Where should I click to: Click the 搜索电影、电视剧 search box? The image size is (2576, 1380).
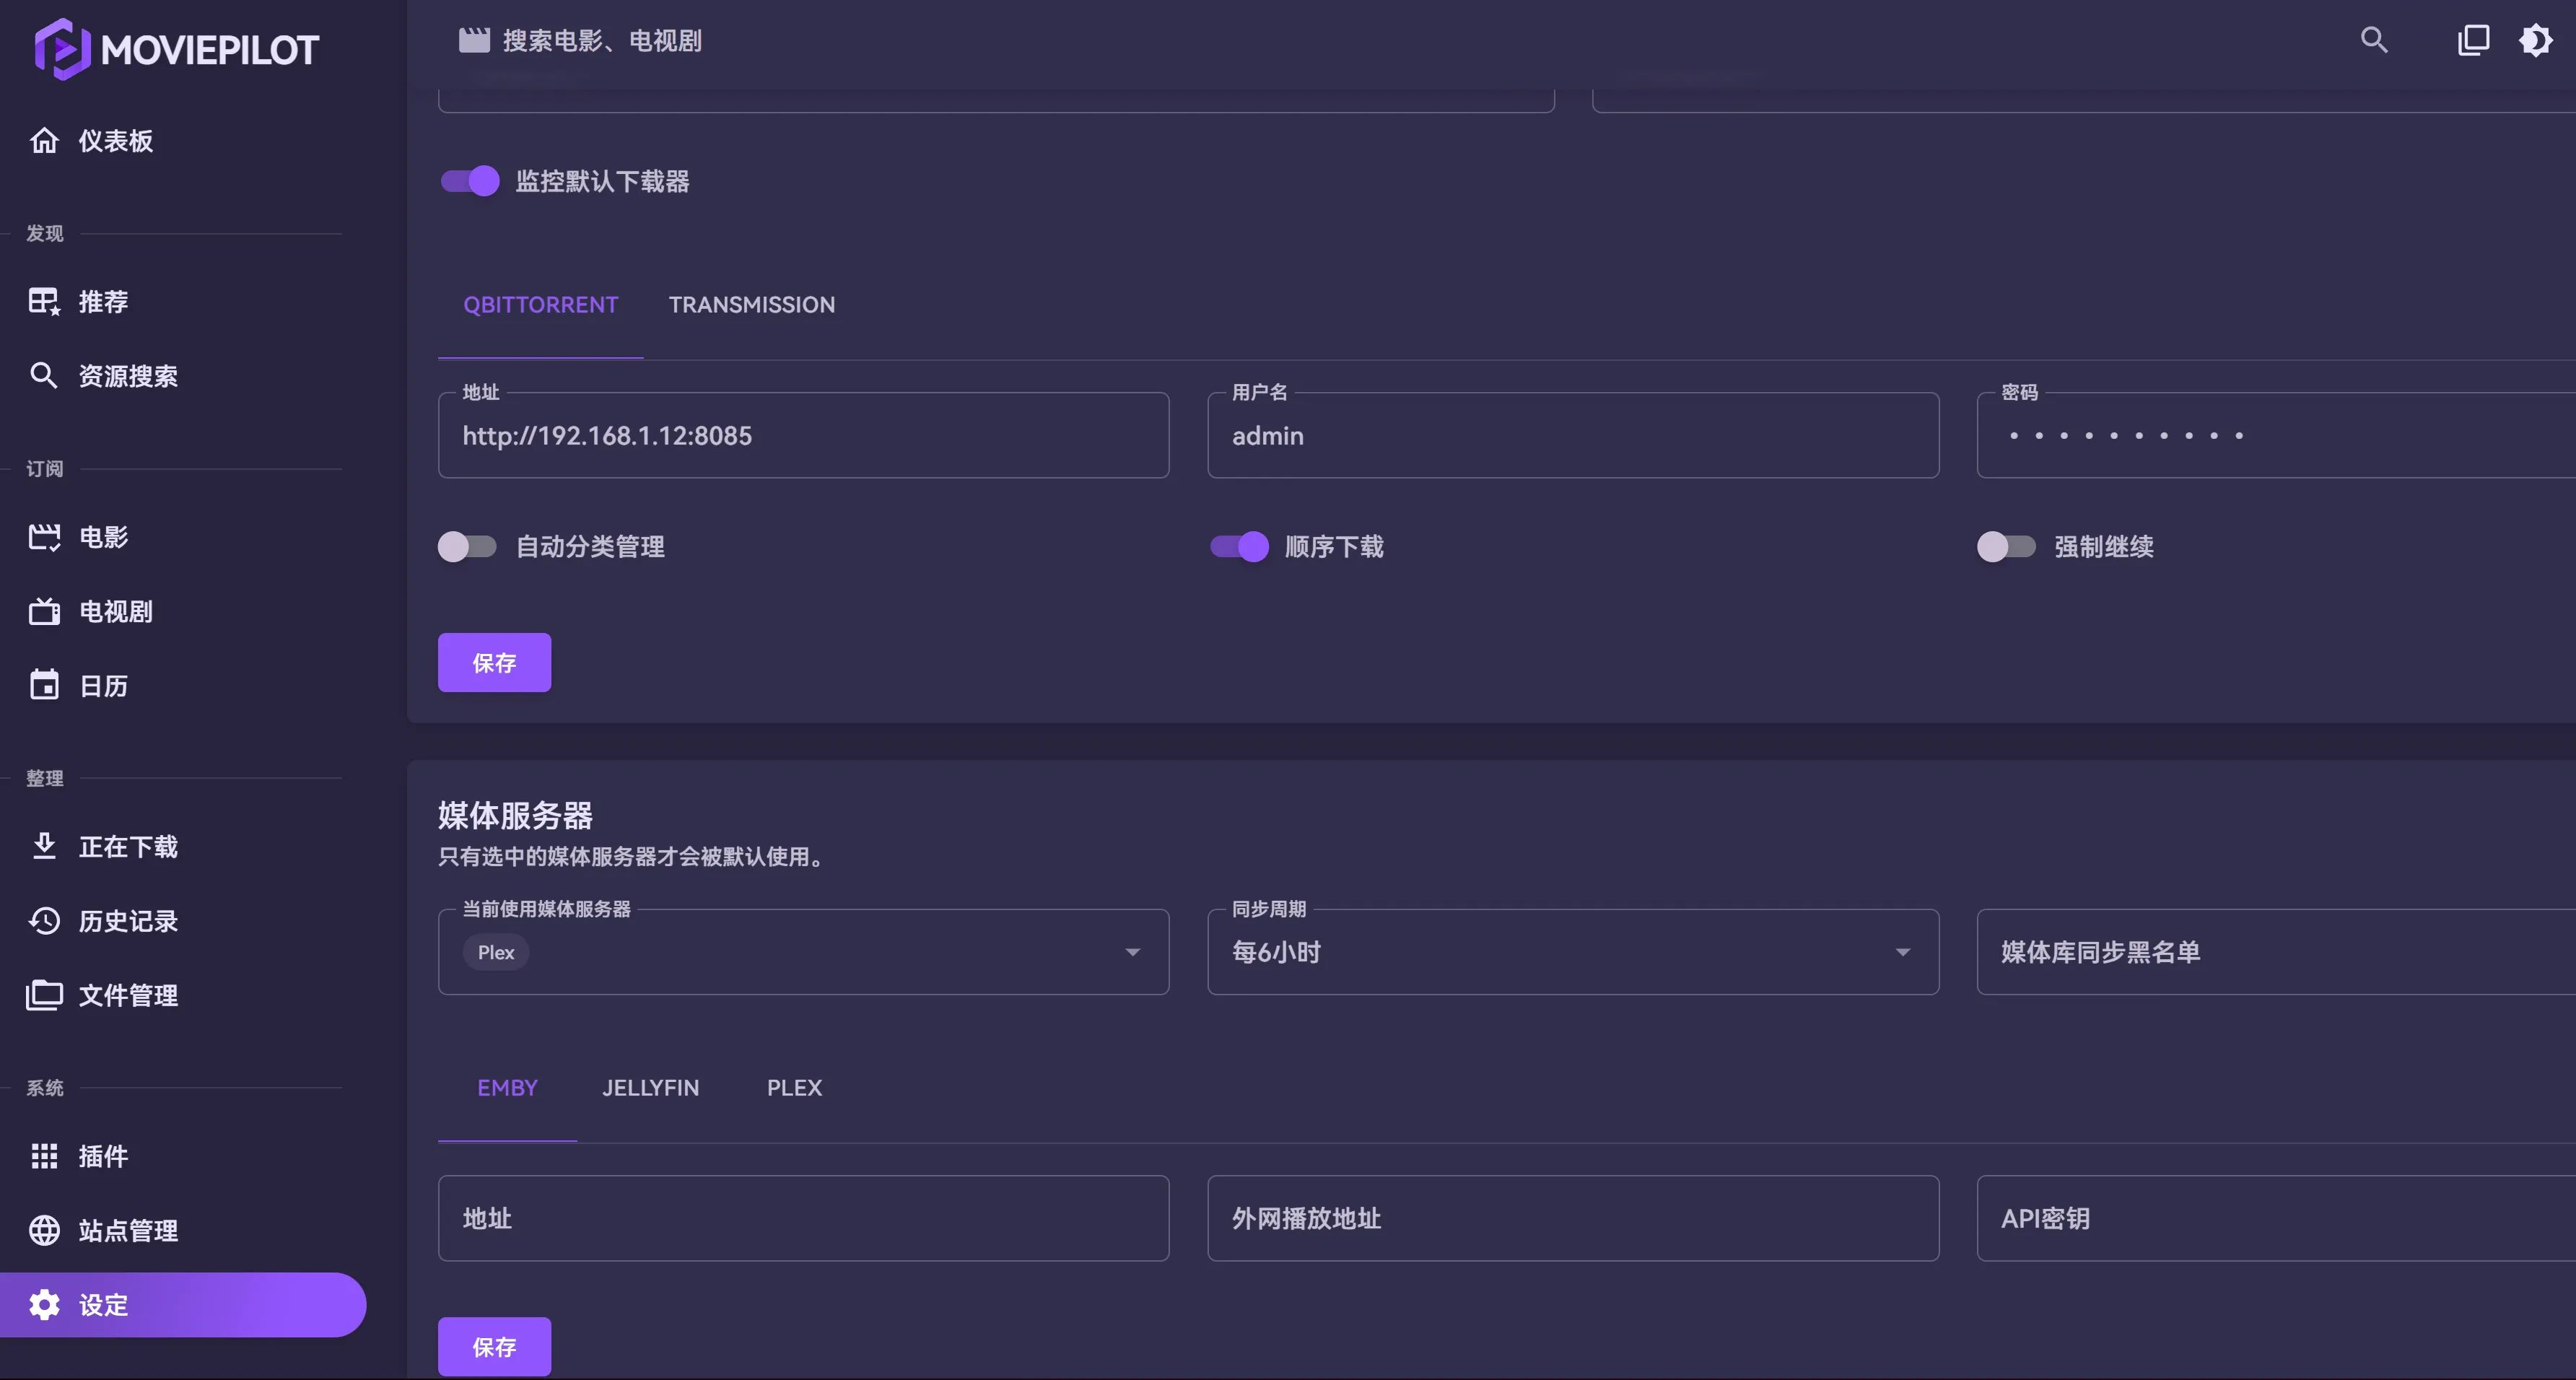click(603, 40)
